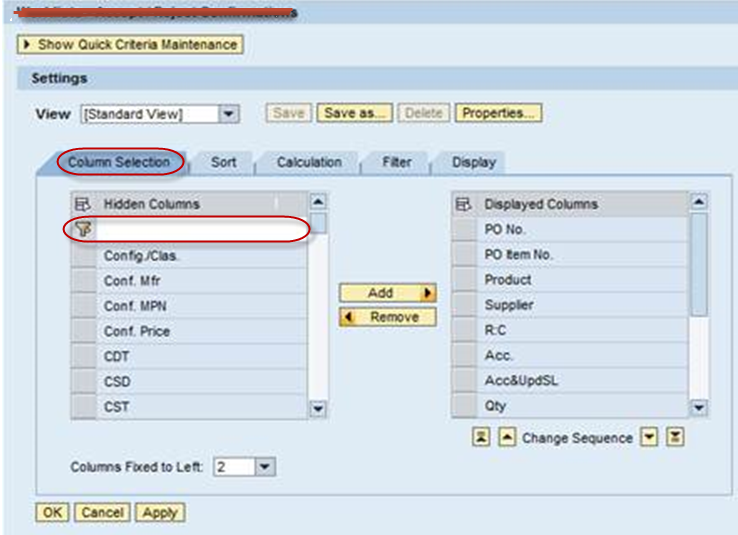This screenshot has height=535, width=738.
Task: Click the View name field Standard View
Action: [150, 114]
